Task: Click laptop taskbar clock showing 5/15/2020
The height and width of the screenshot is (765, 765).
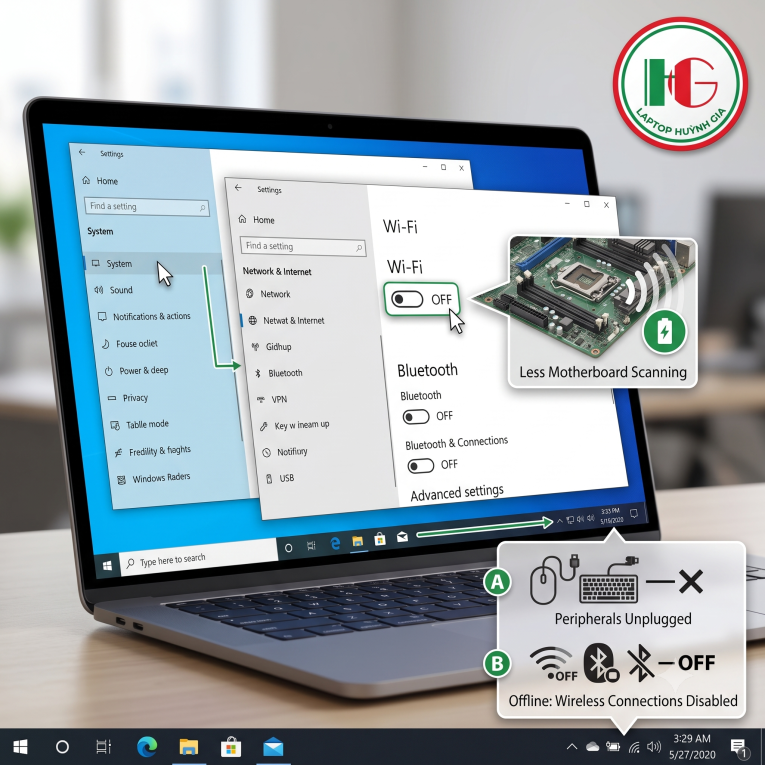Action: click(611, 516)
